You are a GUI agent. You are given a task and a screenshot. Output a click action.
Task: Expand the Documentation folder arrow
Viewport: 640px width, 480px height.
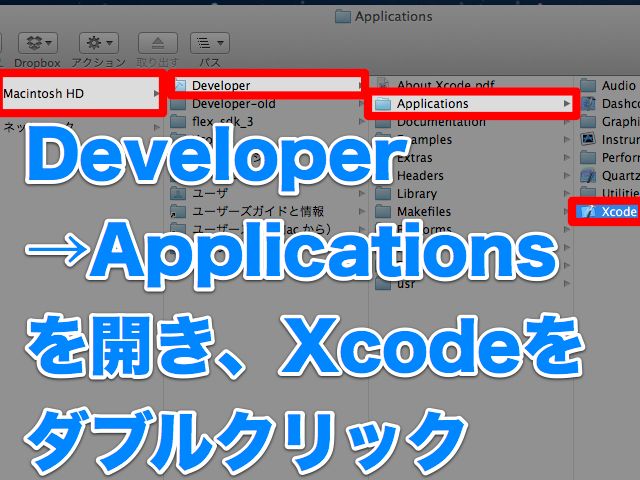567,122
